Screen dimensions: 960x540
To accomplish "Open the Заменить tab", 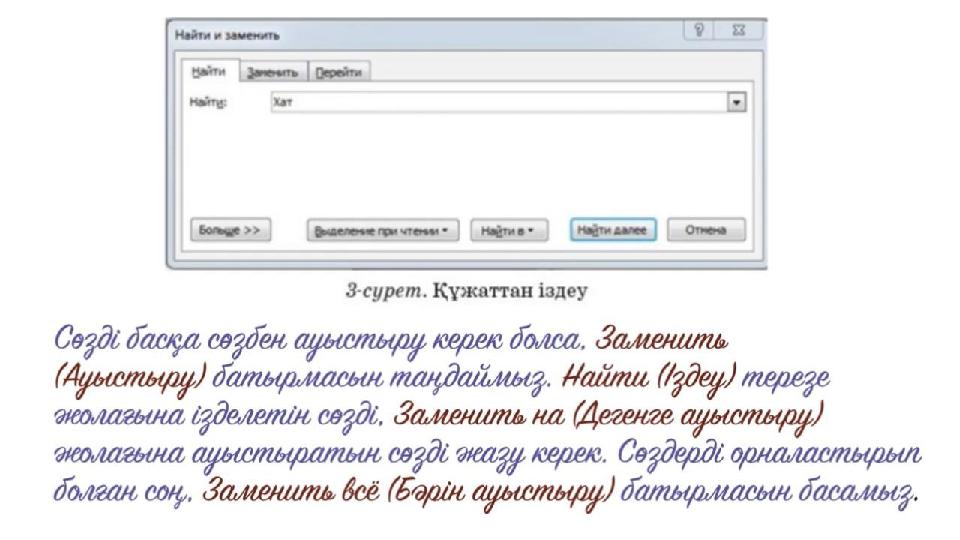I will (273, 72).
